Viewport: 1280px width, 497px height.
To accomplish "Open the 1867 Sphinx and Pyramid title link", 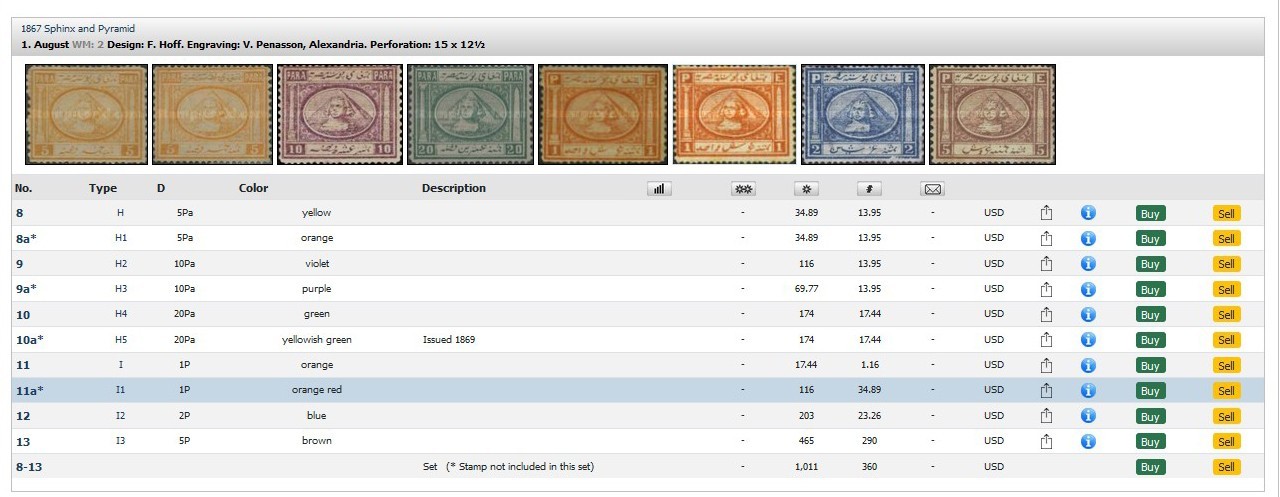I will tap(78, 29).
